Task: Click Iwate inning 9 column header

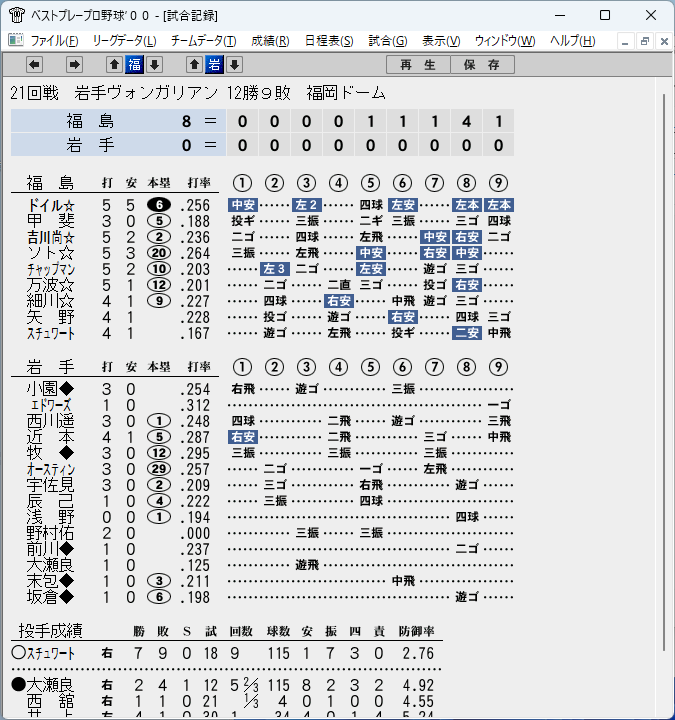Action: 499,367
